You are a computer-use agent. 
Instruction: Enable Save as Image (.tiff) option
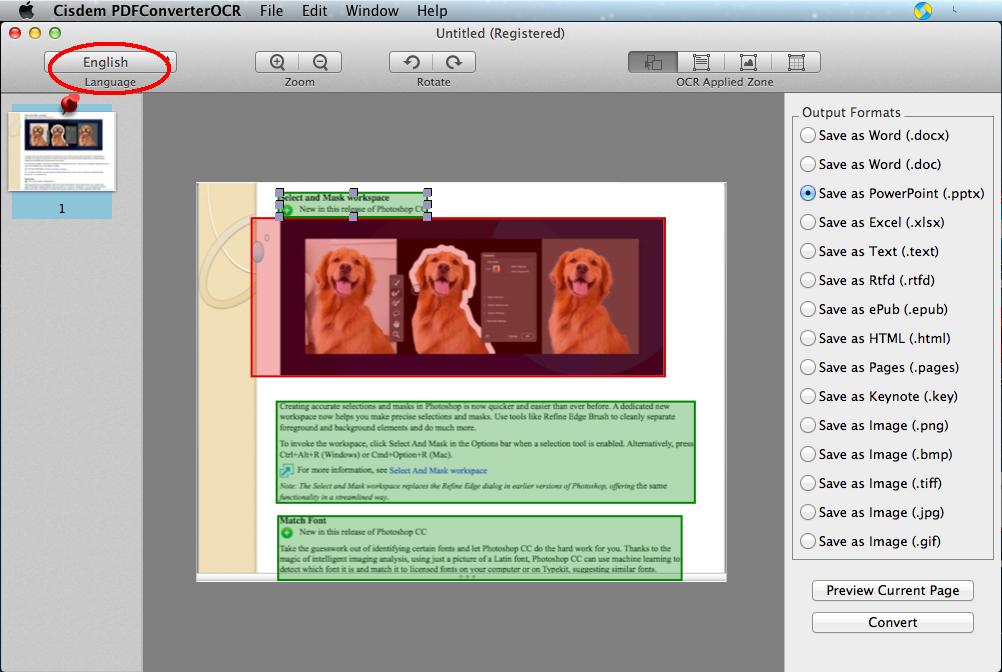tap(808, 483)
